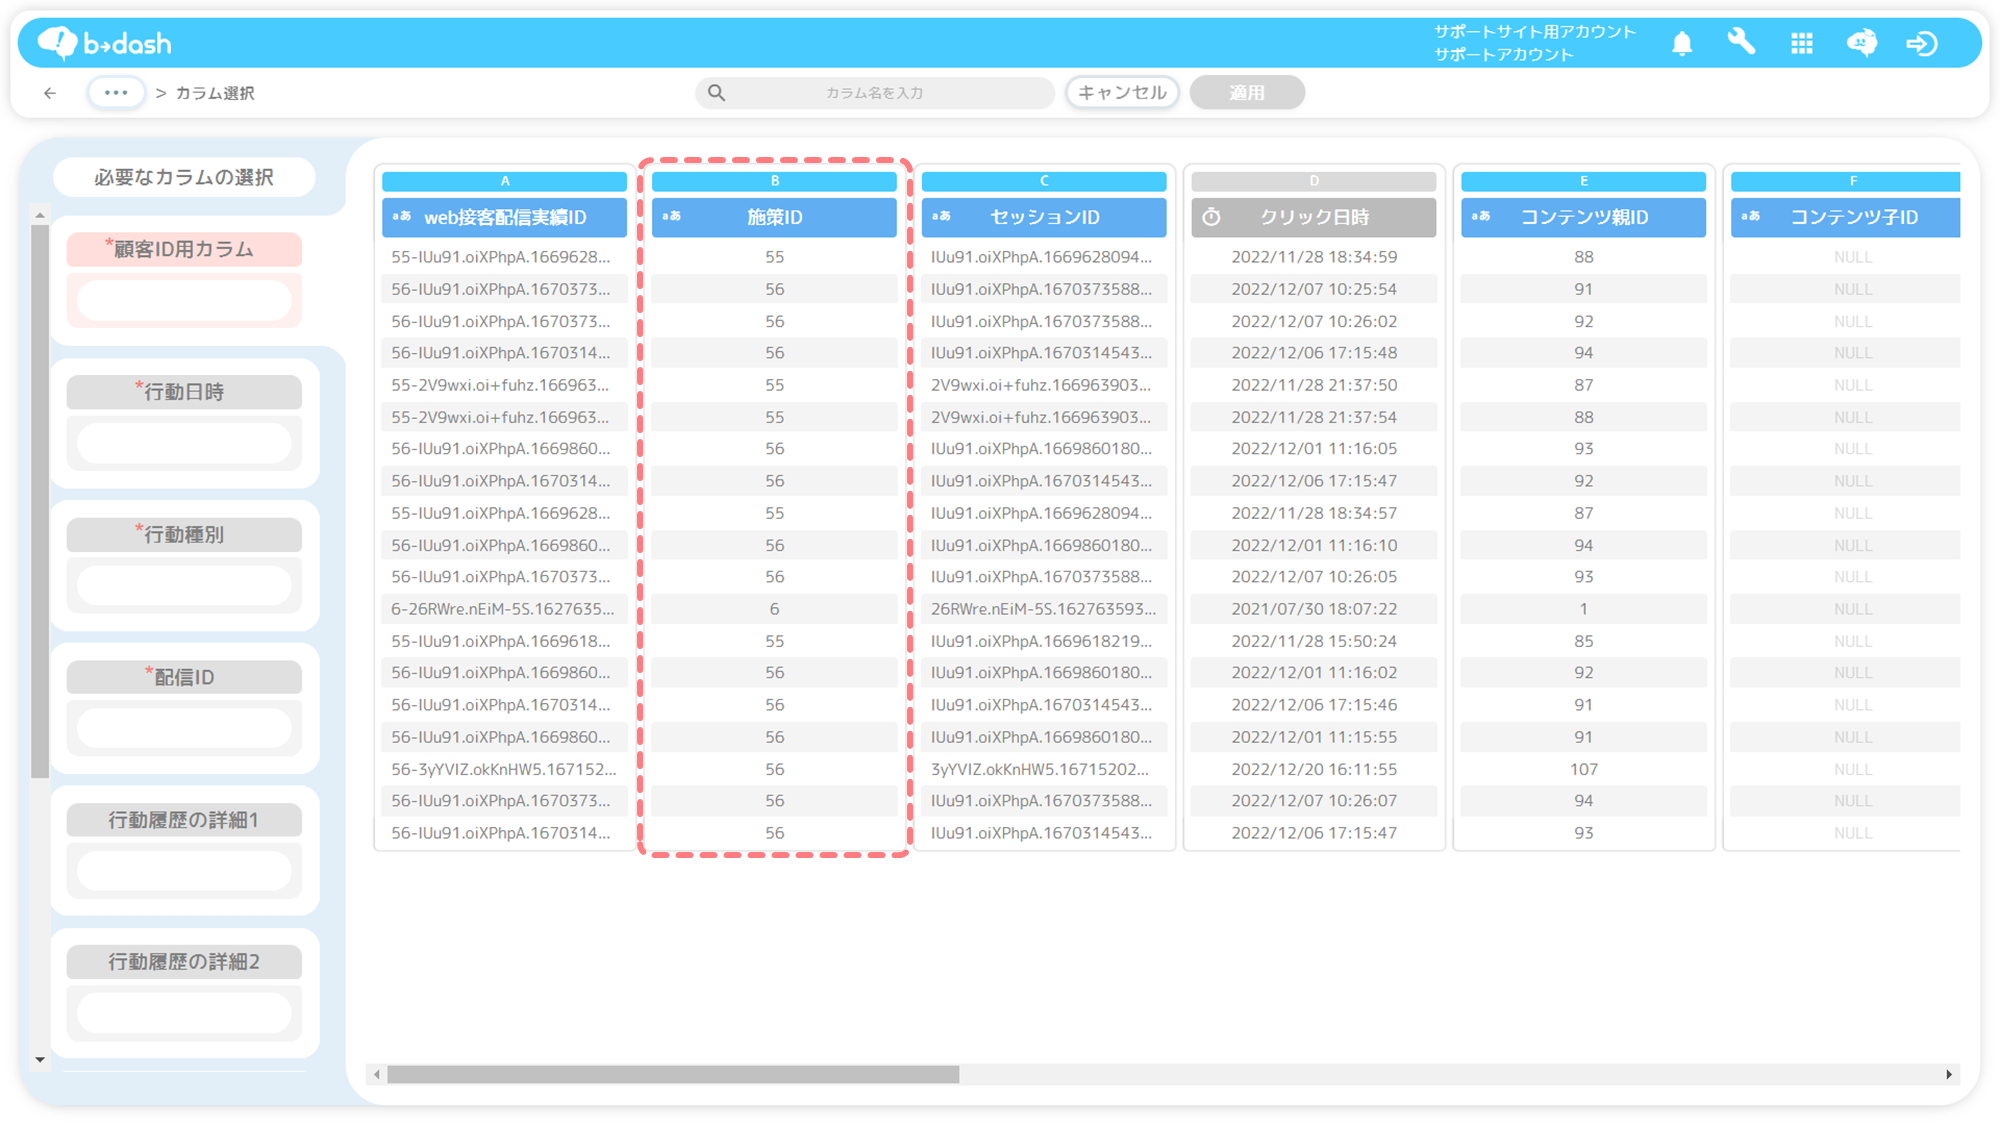This screenshot has height=1125, width=2000.
Task: Go back with the left arrow
Action: coord(50,93)
